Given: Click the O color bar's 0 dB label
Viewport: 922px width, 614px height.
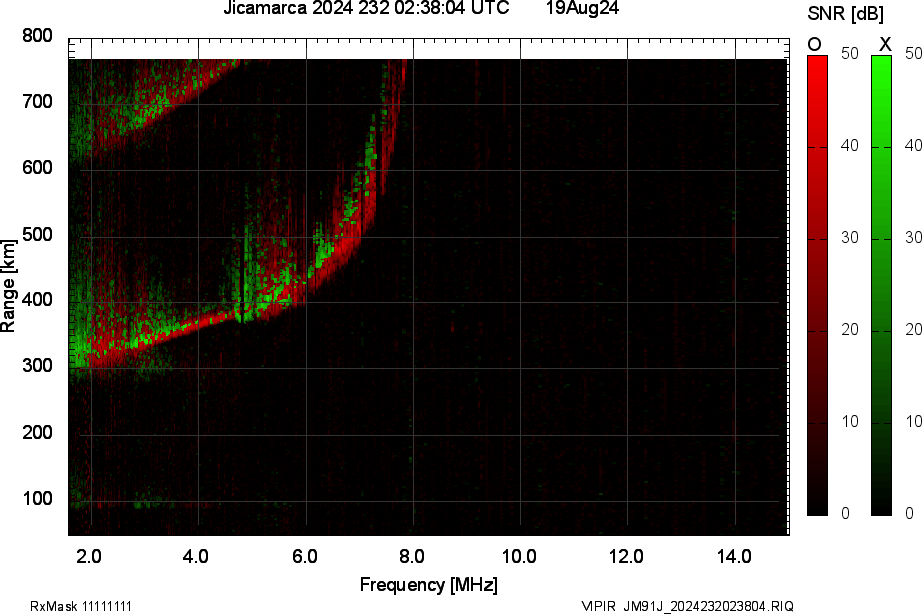Looking at the screenshot, I should (846, 513).
